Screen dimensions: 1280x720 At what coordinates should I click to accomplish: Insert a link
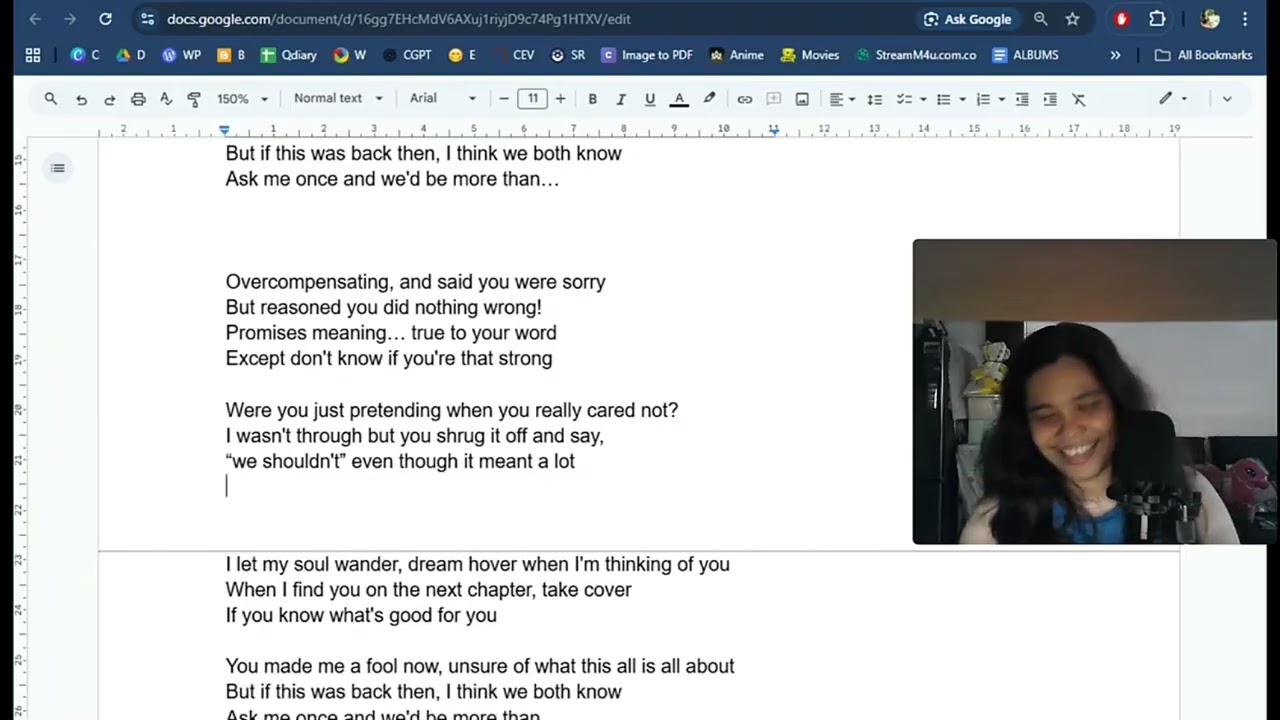745,99
